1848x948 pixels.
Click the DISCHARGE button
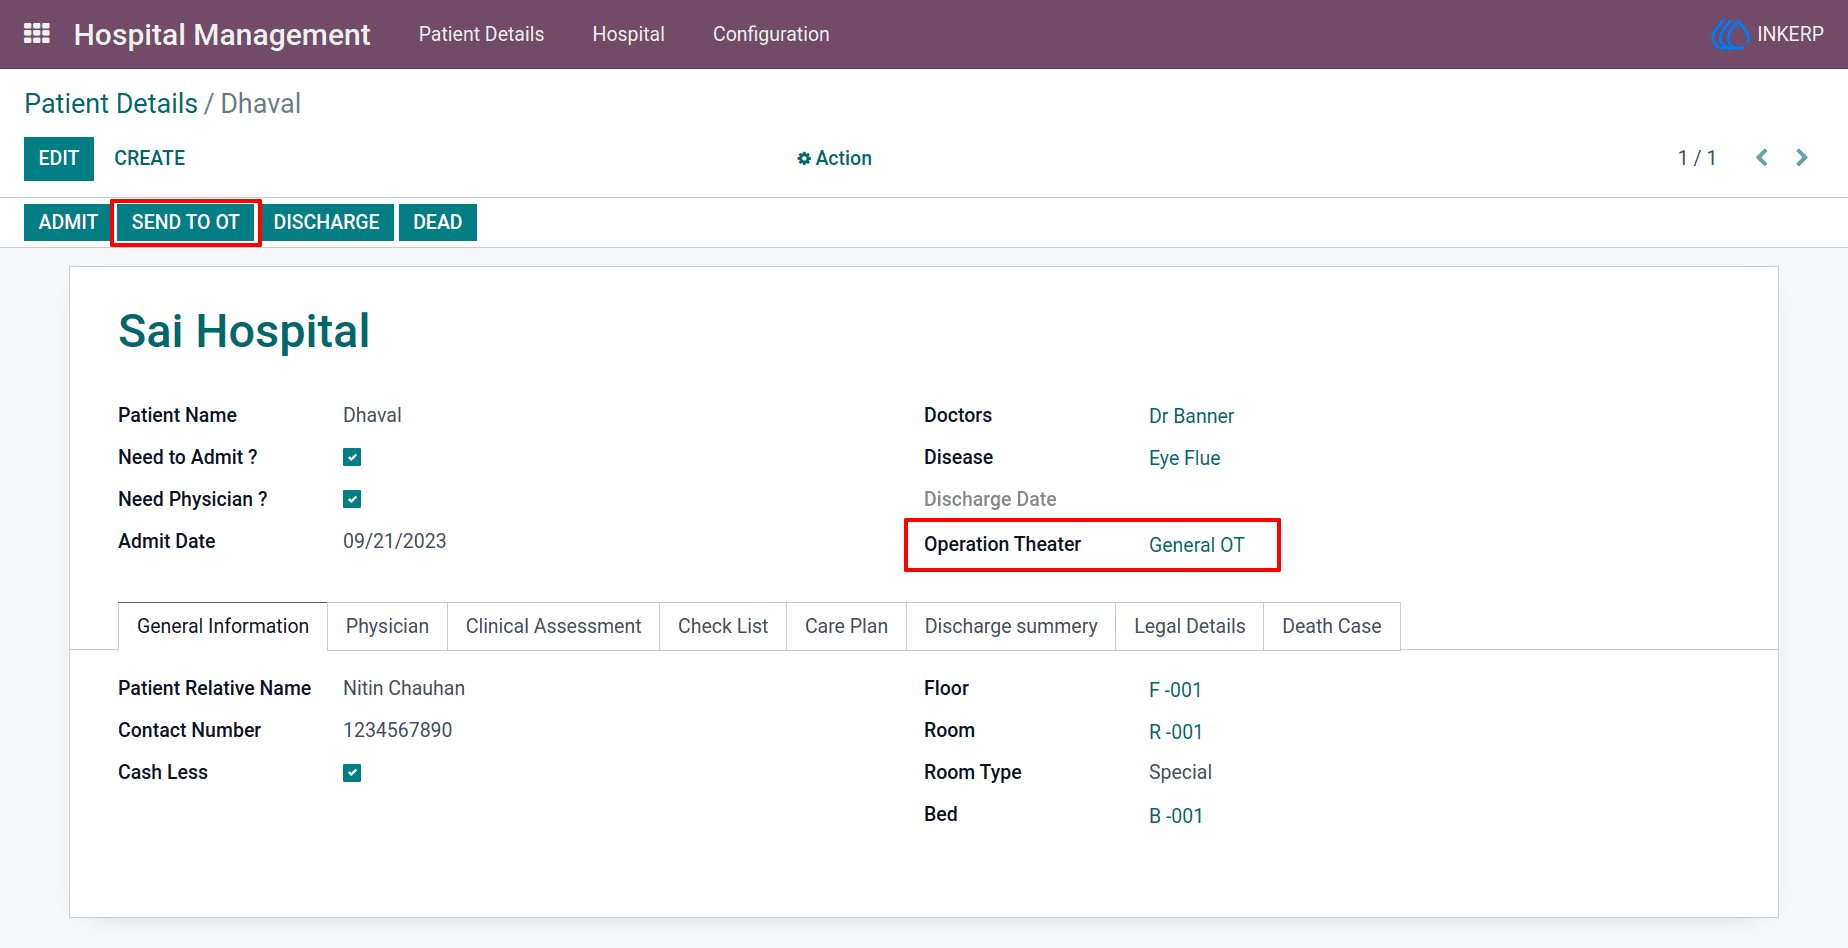[x=327, y=222]
